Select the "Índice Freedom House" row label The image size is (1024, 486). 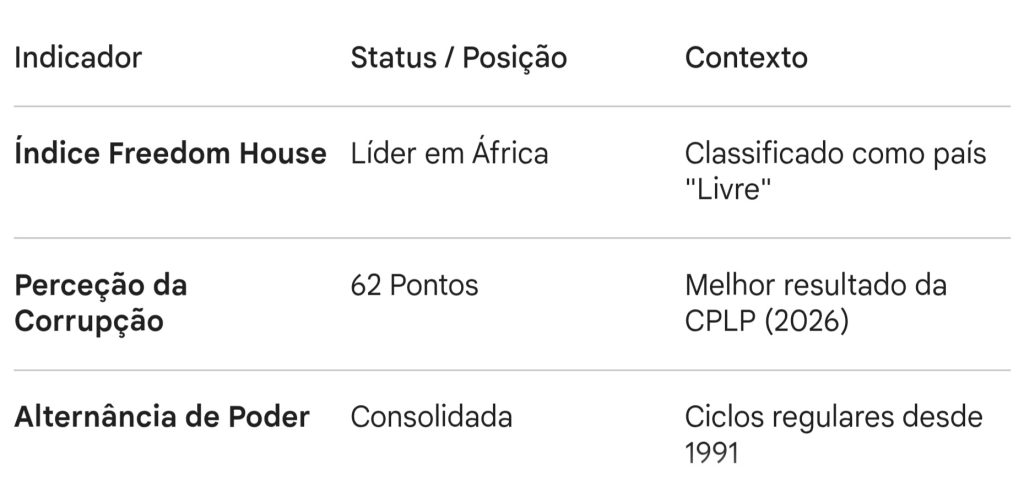[x=170, y=154]
